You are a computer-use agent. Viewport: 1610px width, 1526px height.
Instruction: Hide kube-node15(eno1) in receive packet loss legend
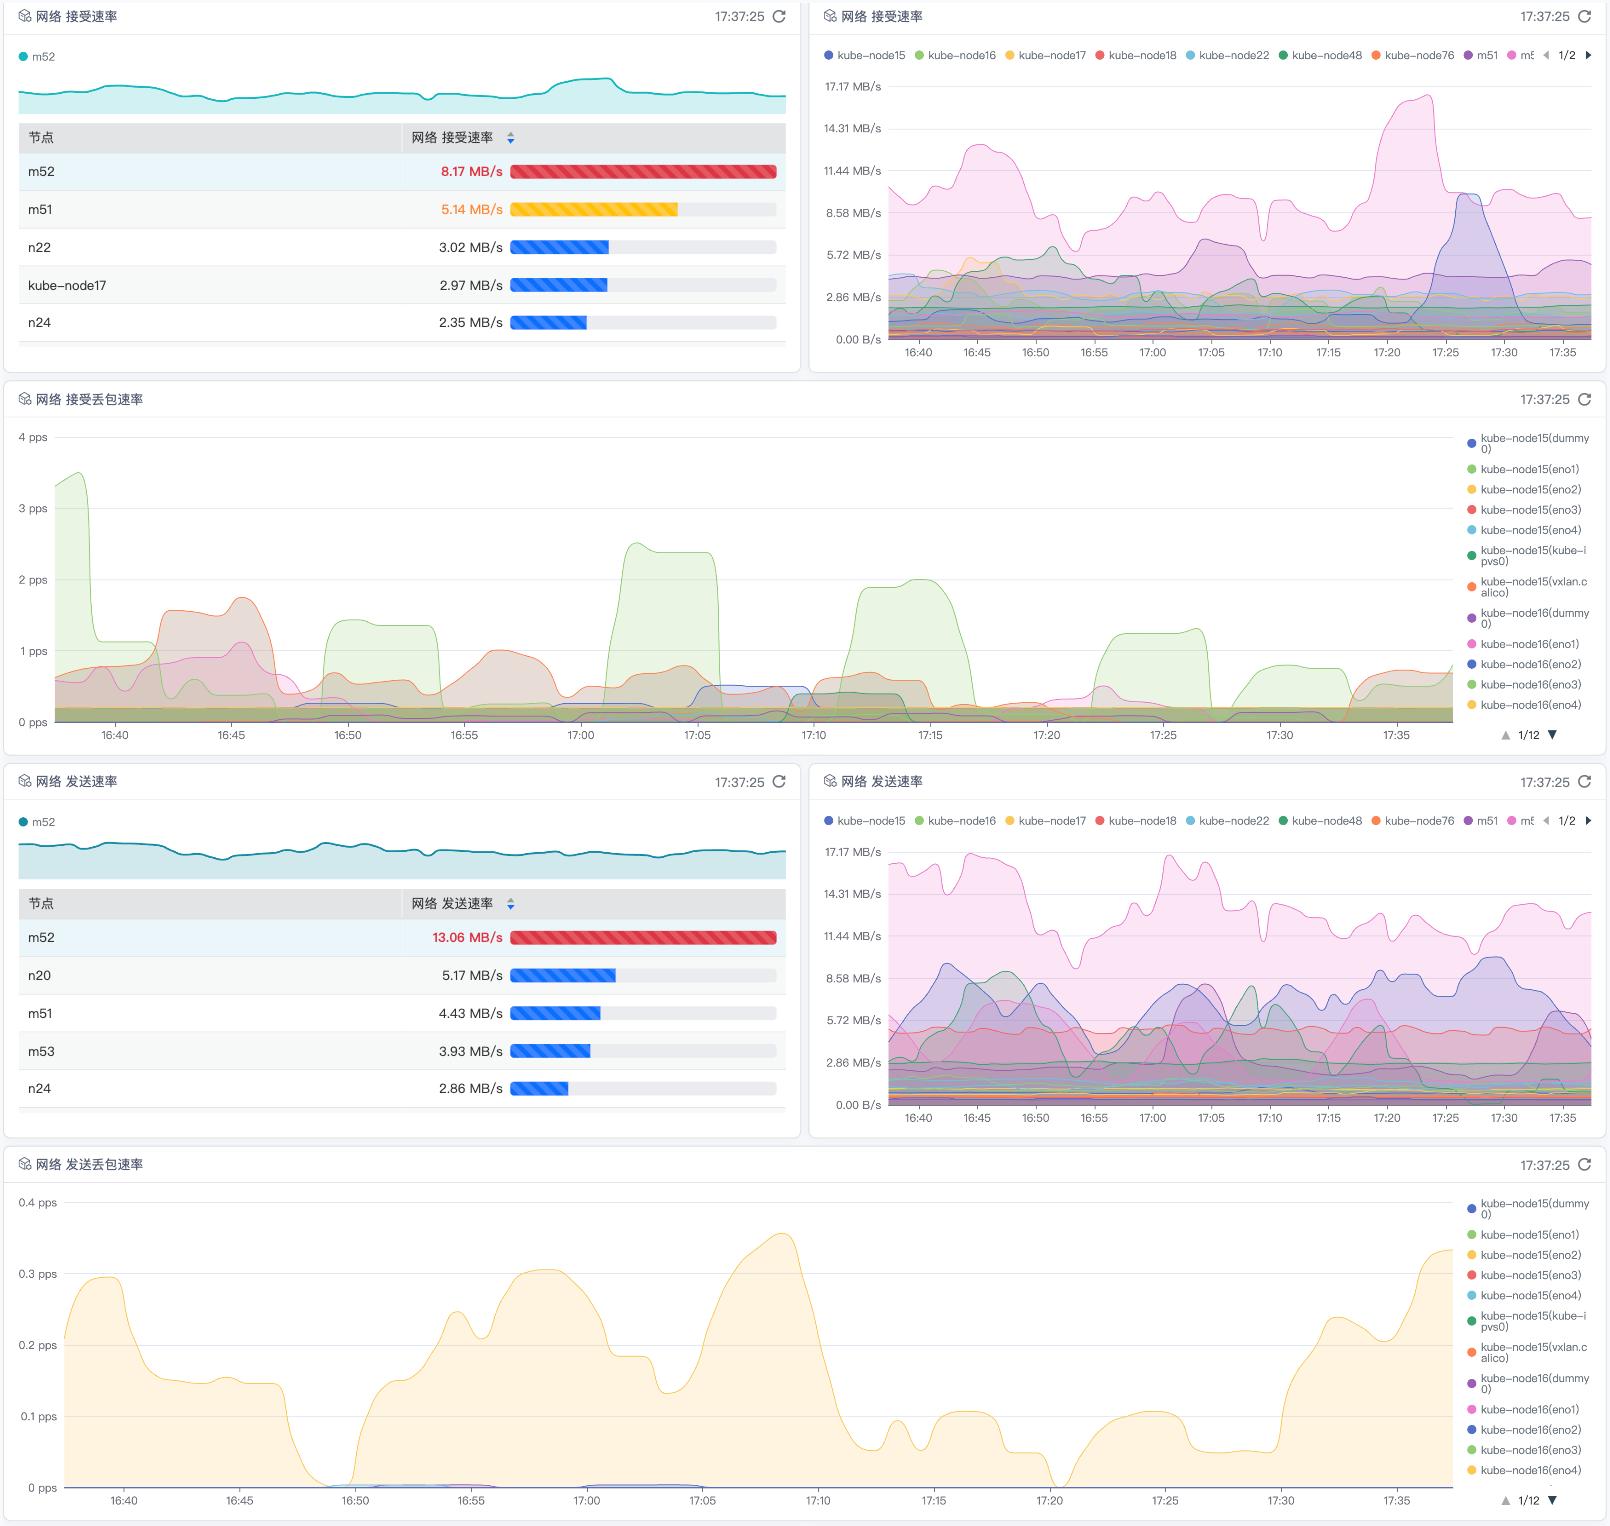click(1528, 469)
